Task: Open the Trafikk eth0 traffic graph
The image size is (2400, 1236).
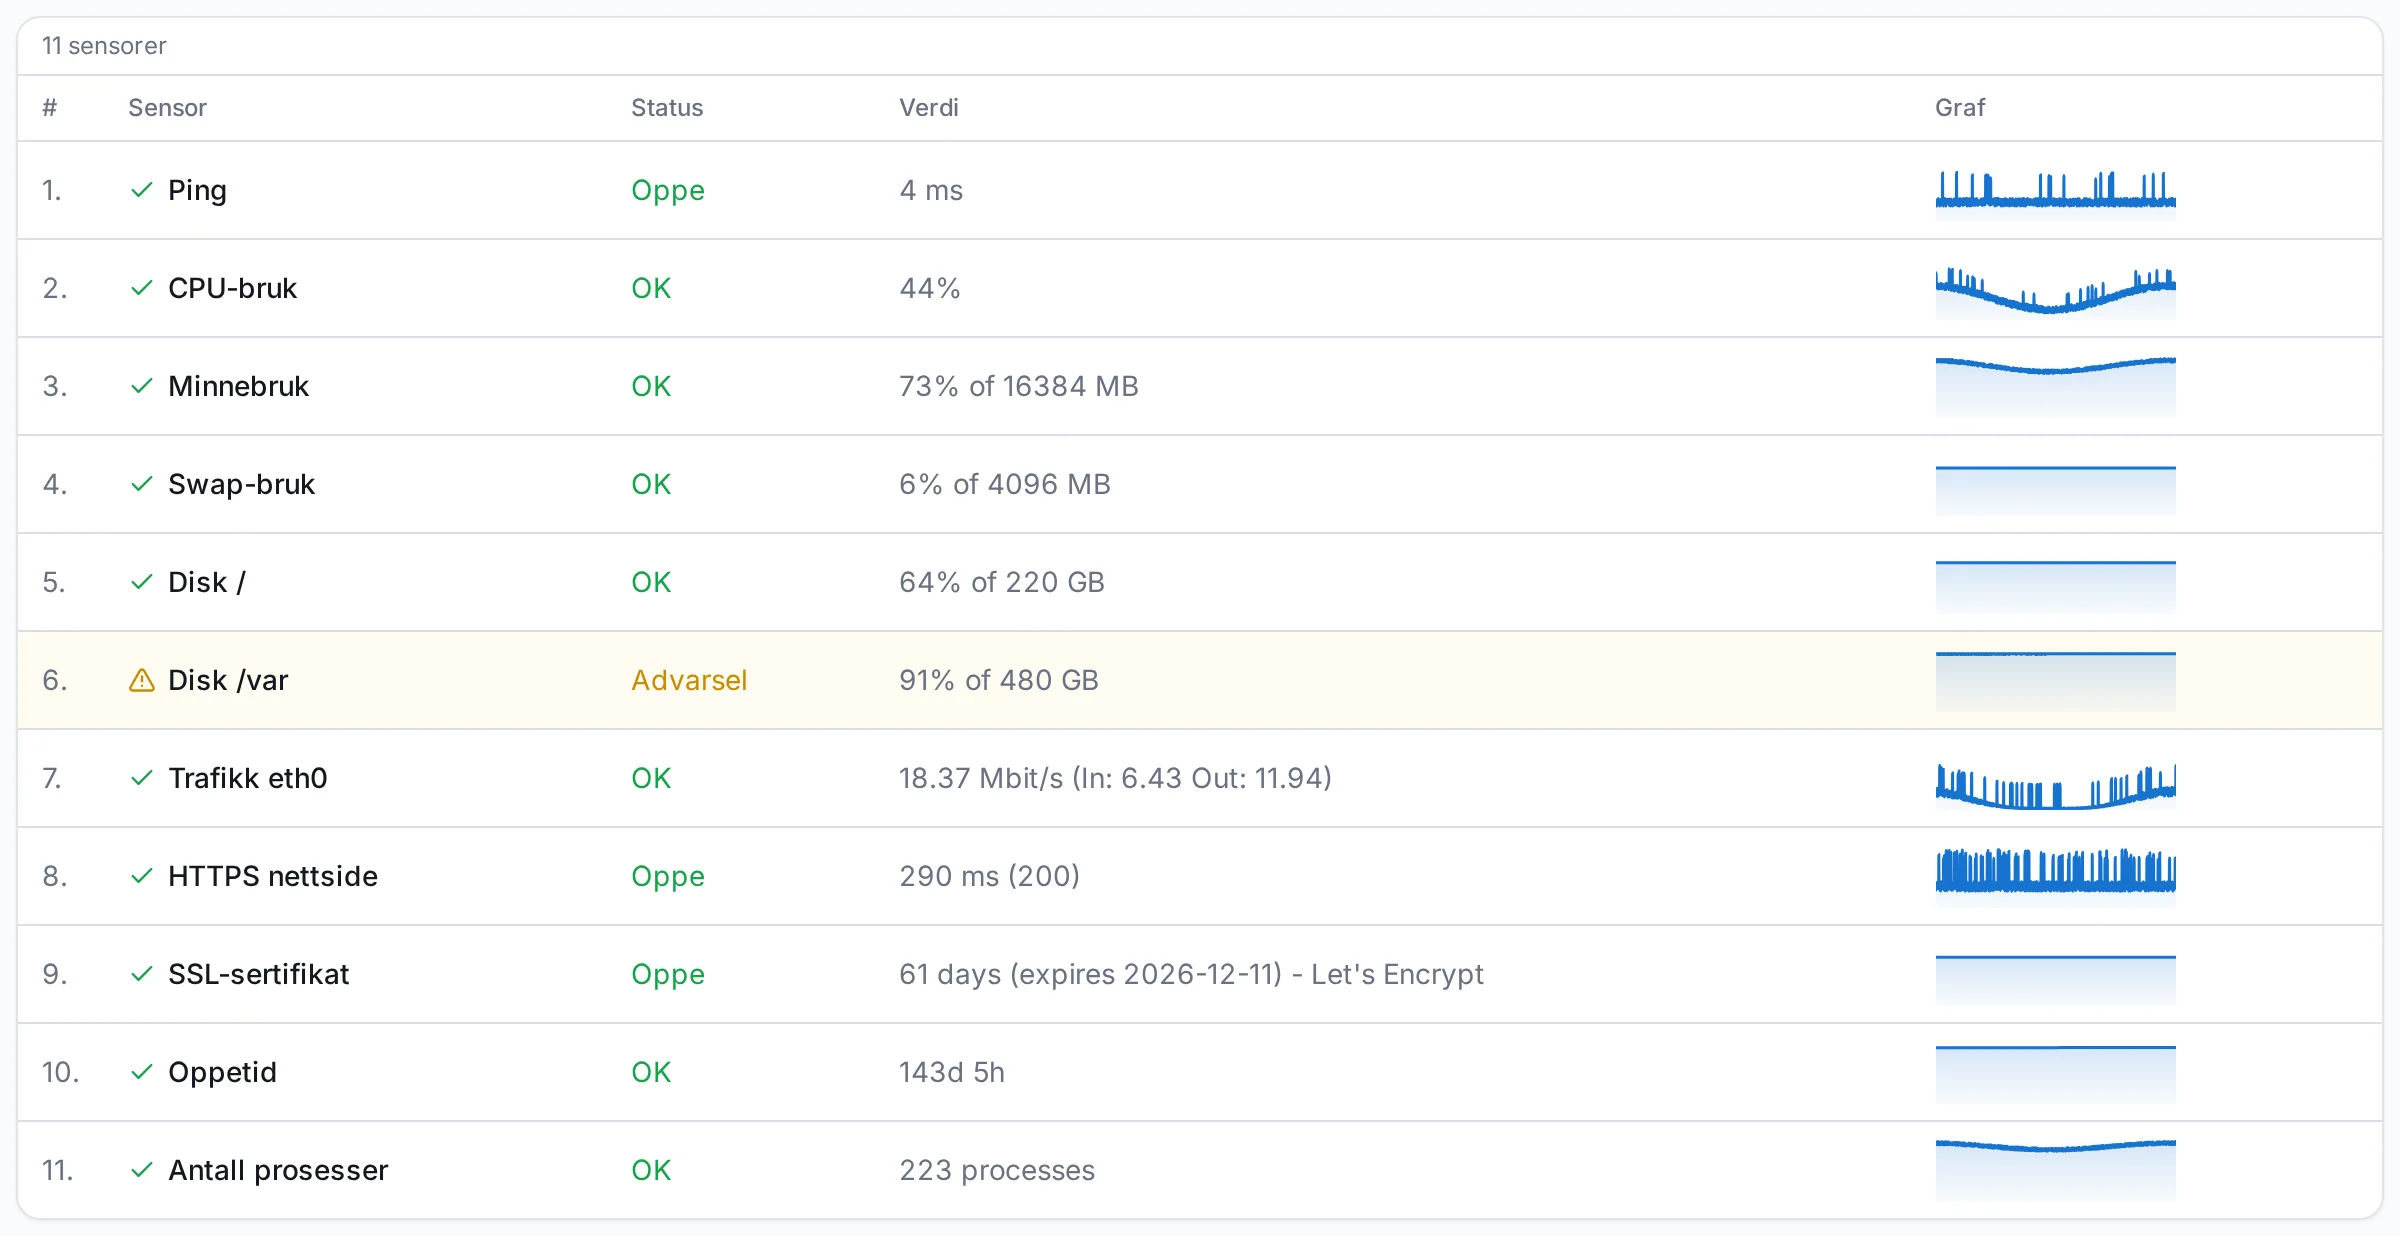Action: pos(2055,786)
